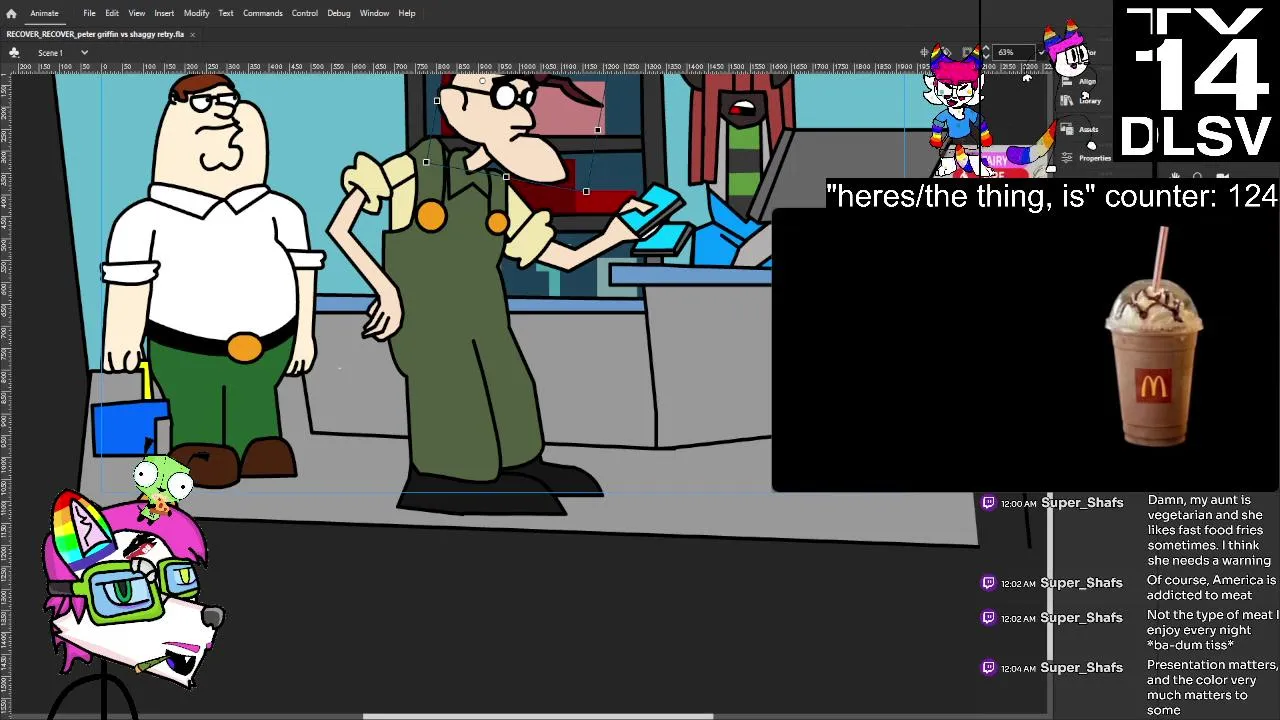The image size is (1280, 720).
Task: Click Super_Shafs chat message about vegetarian aunt
Action: coord(1211,530)
